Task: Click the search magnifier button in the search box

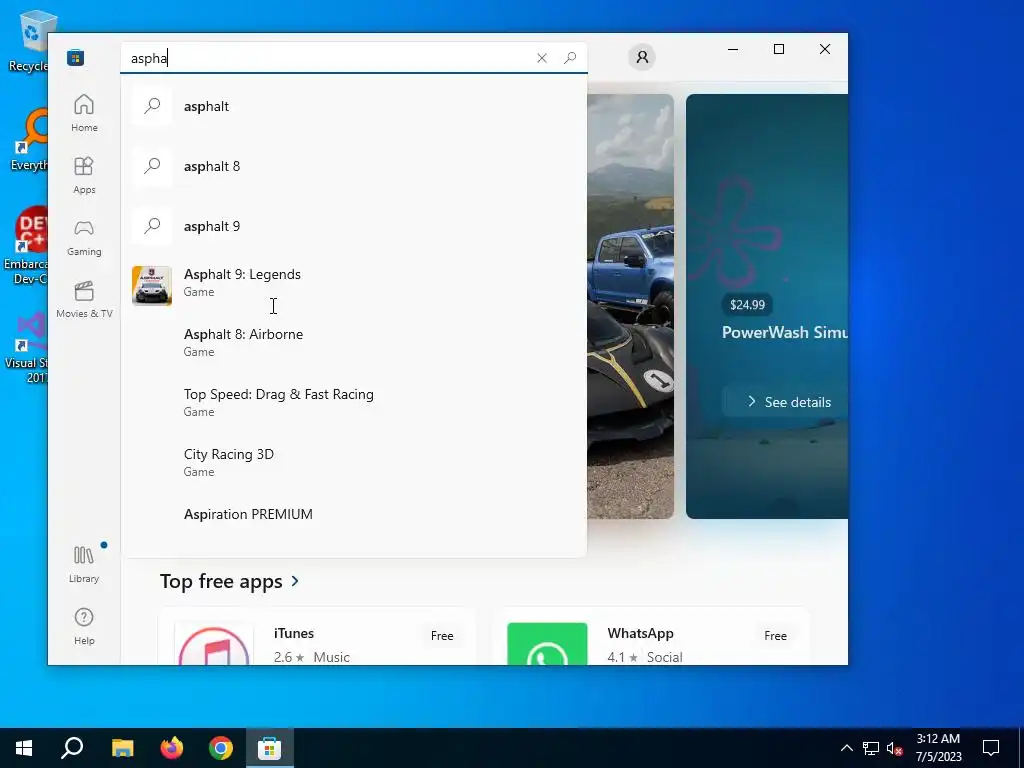Action: (570, 58)
